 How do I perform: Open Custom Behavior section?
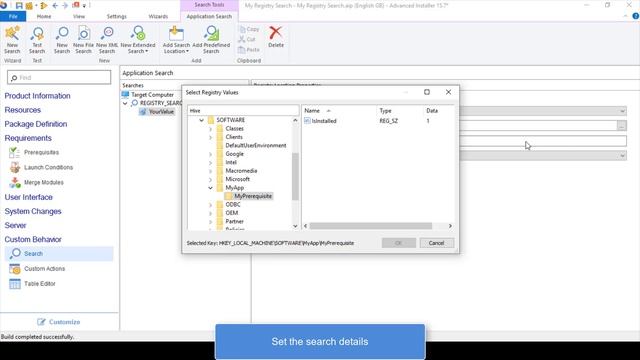[x=33, y=240]
